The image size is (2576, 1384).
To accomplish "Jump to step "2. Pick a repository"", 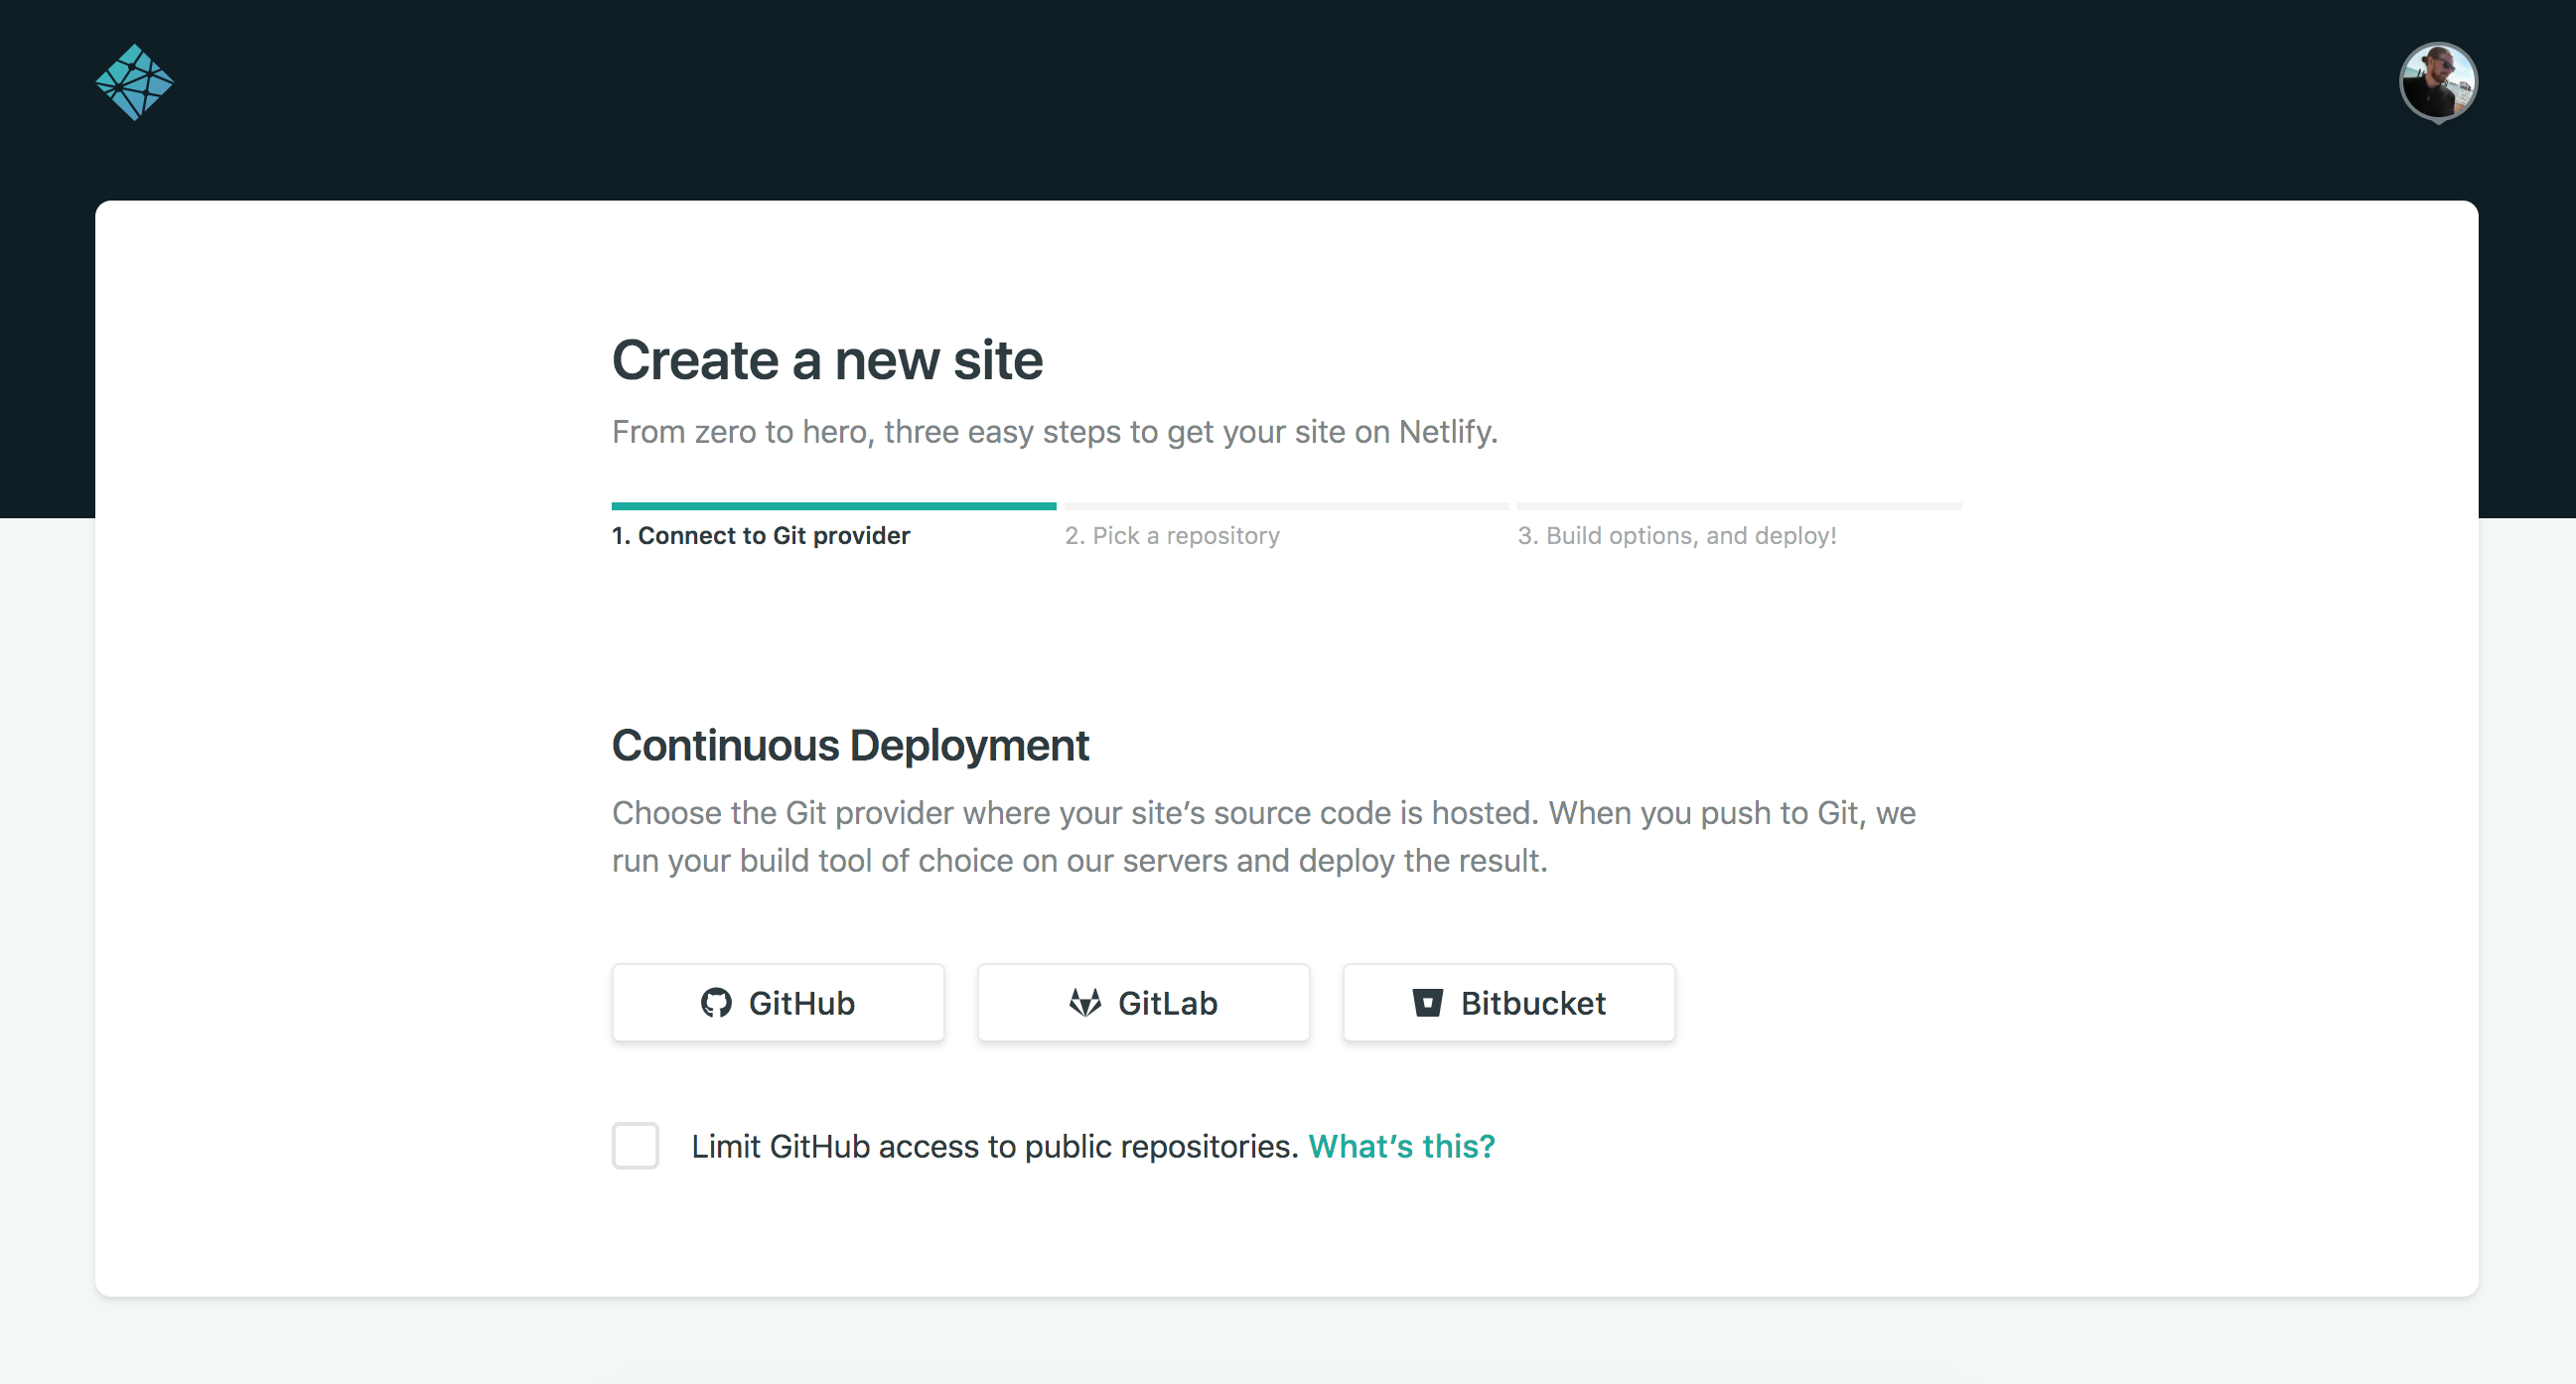I will click(1172, 535).
